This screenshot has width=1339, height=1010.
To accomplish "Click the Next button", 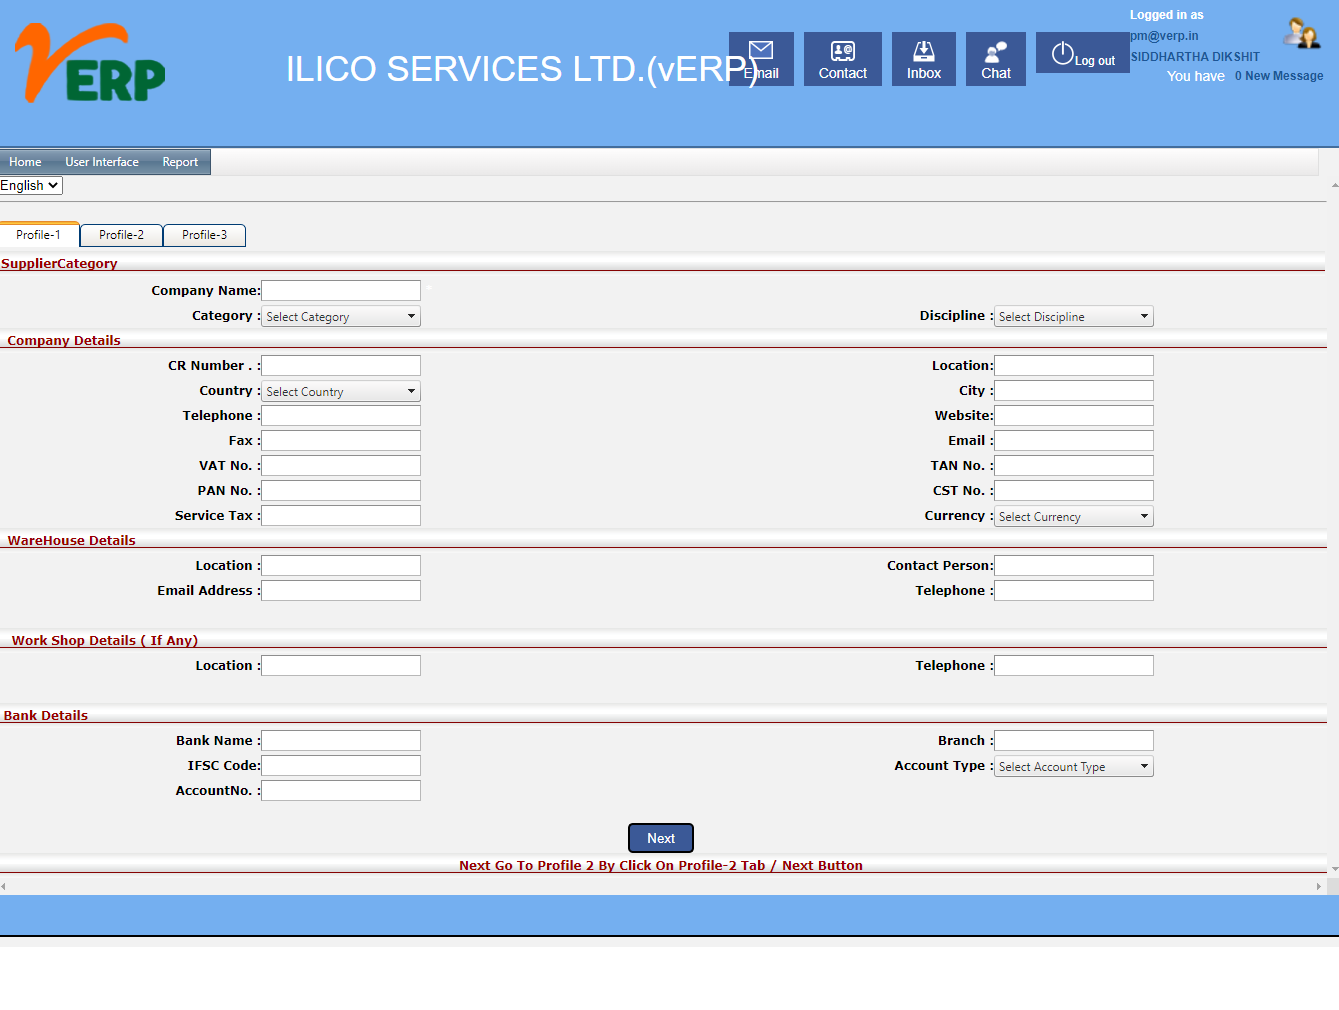I will click(x=661, y=838).
